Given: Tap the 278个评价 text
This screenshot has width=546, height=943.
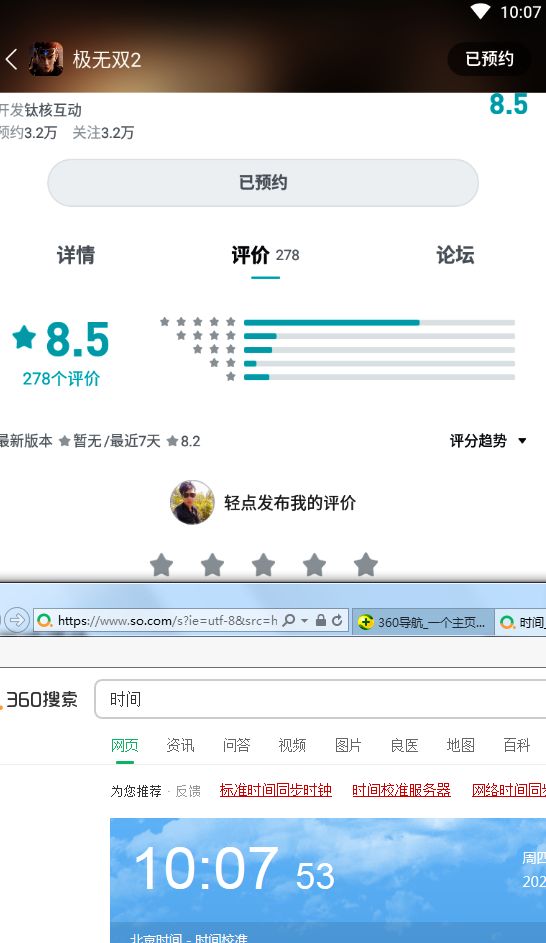Looking at the screenshot, I should point(61,379).
